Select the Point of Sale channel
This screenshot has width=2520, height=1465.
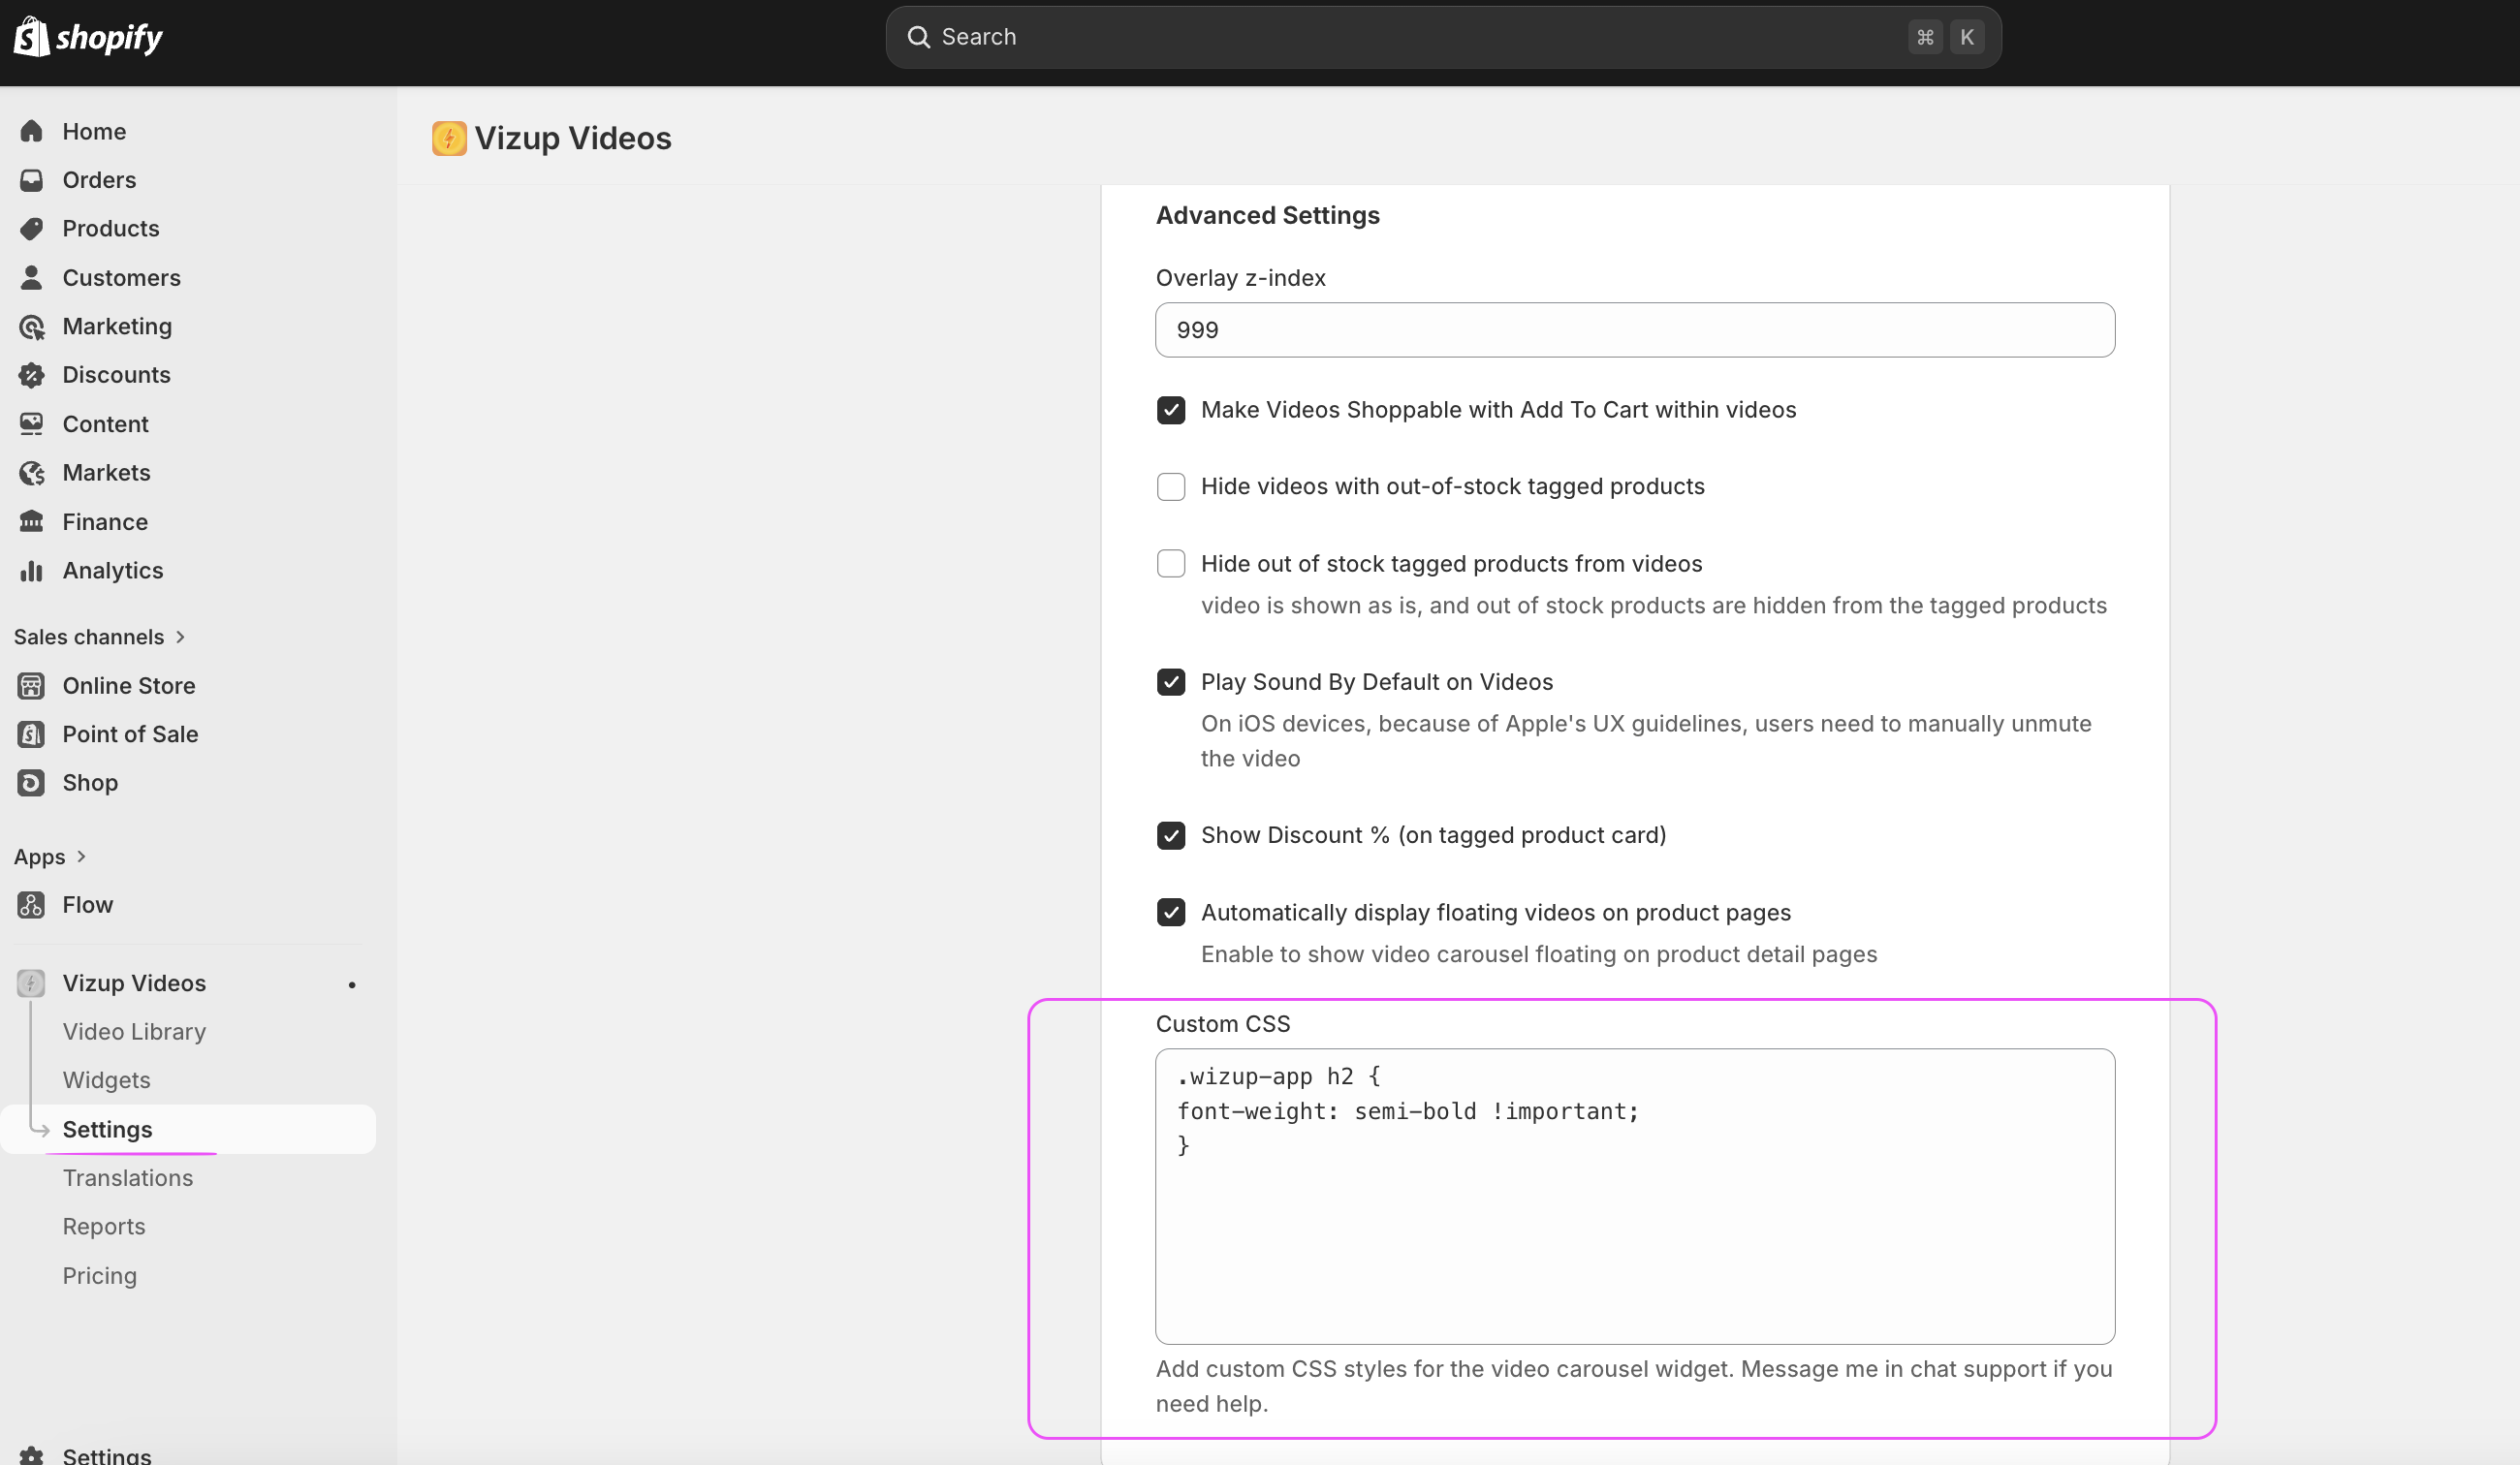coord(31,733)
